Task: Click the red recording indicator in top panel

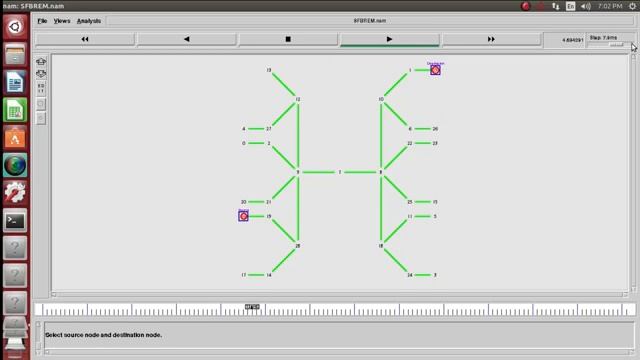Action: coord(526,6)
